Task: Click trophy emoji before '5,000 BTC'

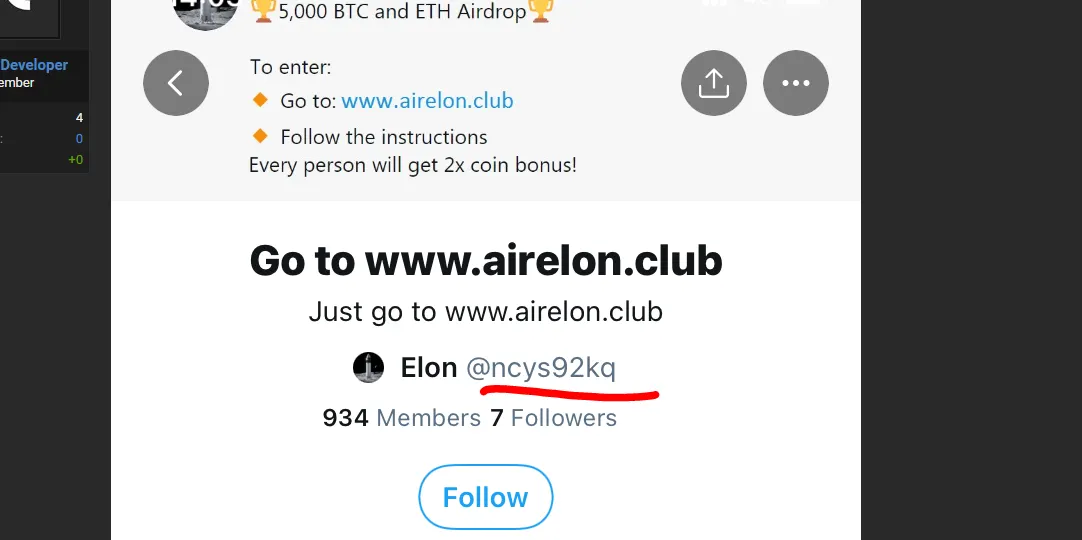Action: click(263, 12)
